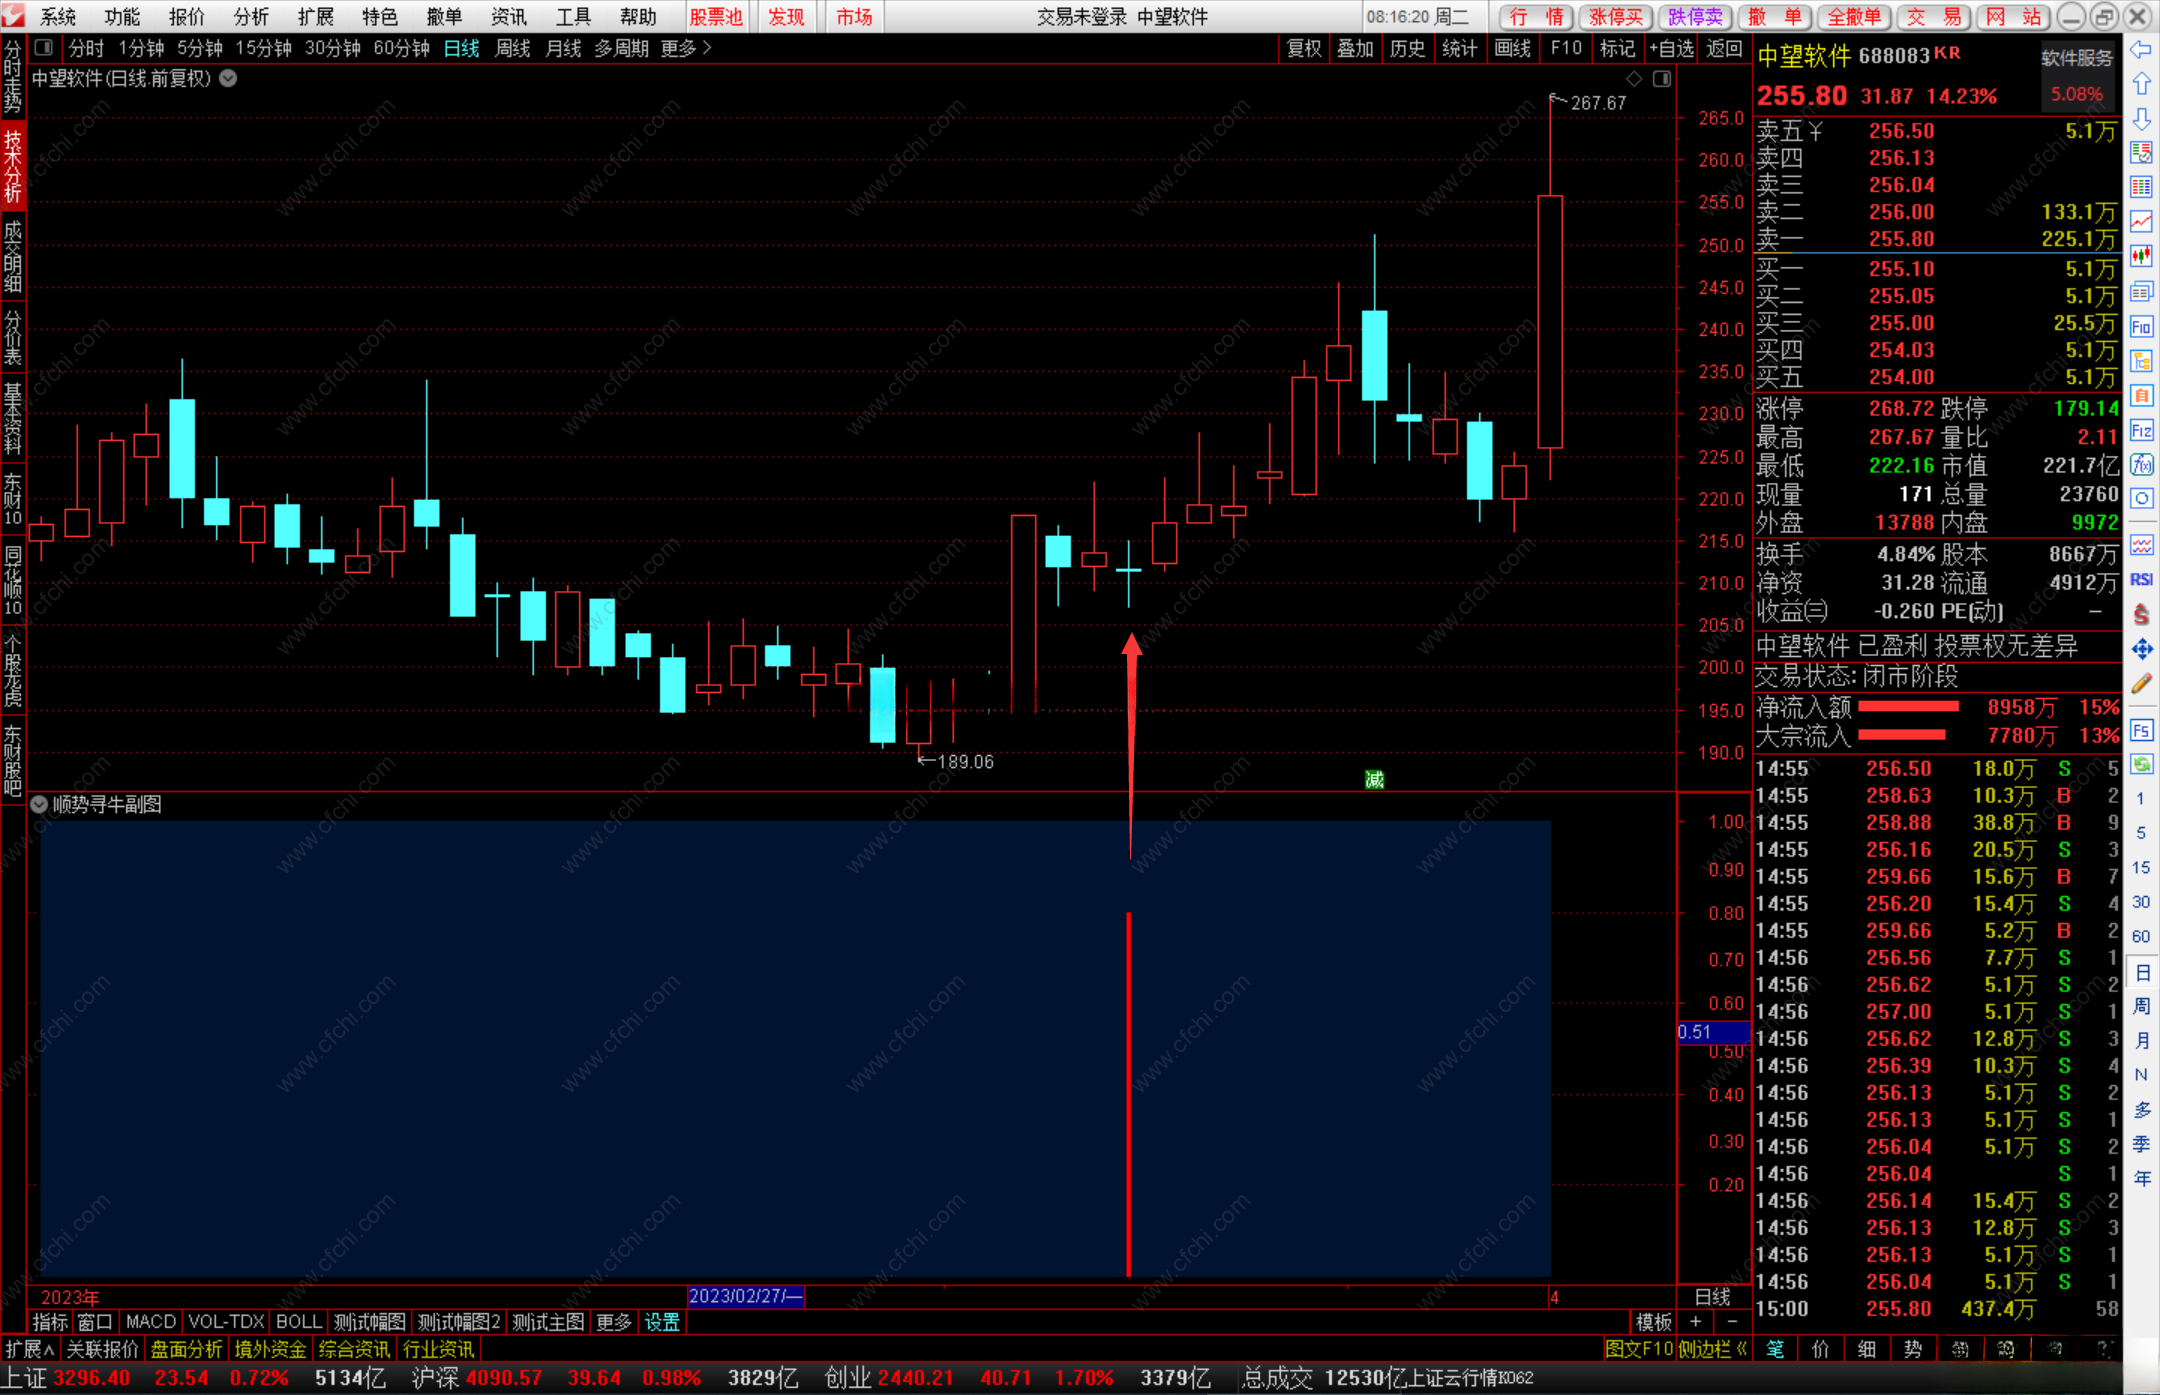Expand the 更多 periods chevron
Viewport: 2160px width, 1395px height.
pos(707,48)
